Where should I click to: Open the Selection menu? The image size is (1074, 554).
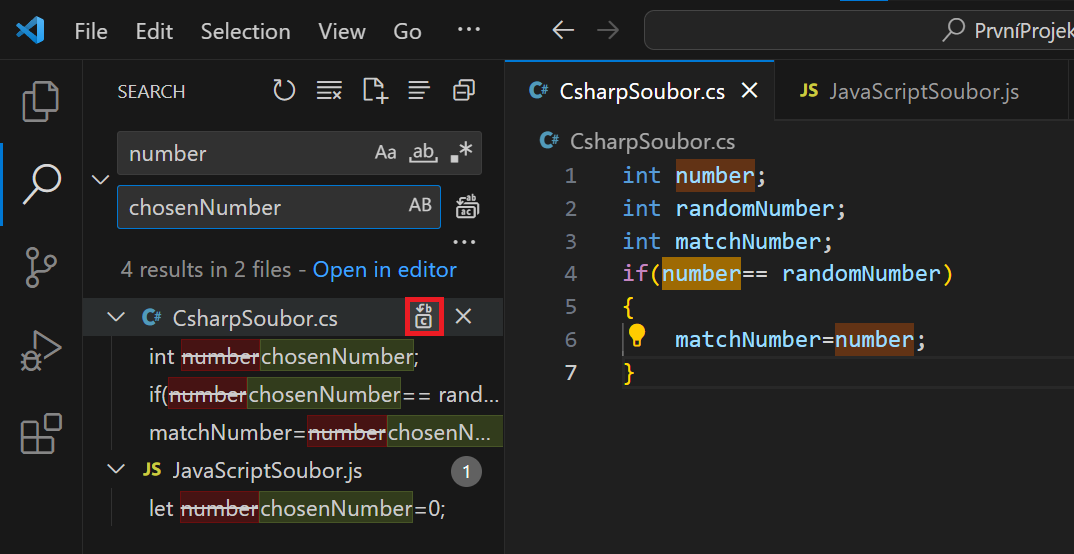(245, 31)
